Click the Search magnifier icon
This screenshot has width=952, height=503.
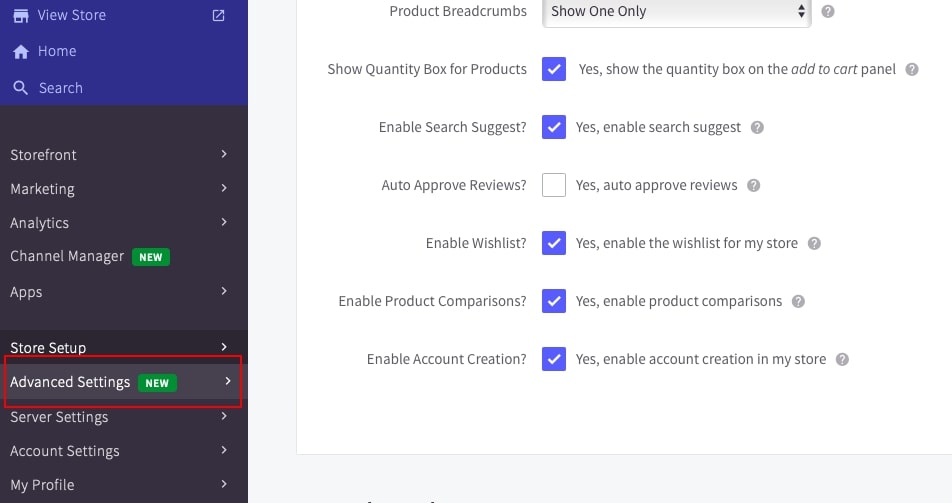pos(20,88)
